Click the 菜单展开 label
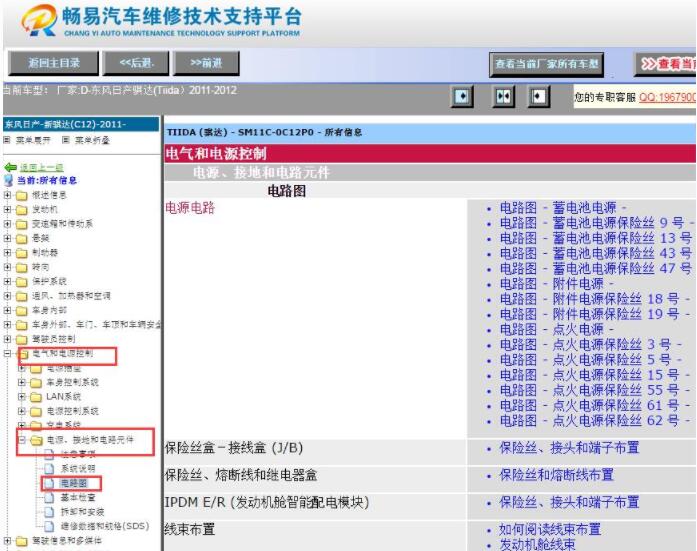This screenshot has width=697, height=551. click(33, 140)
